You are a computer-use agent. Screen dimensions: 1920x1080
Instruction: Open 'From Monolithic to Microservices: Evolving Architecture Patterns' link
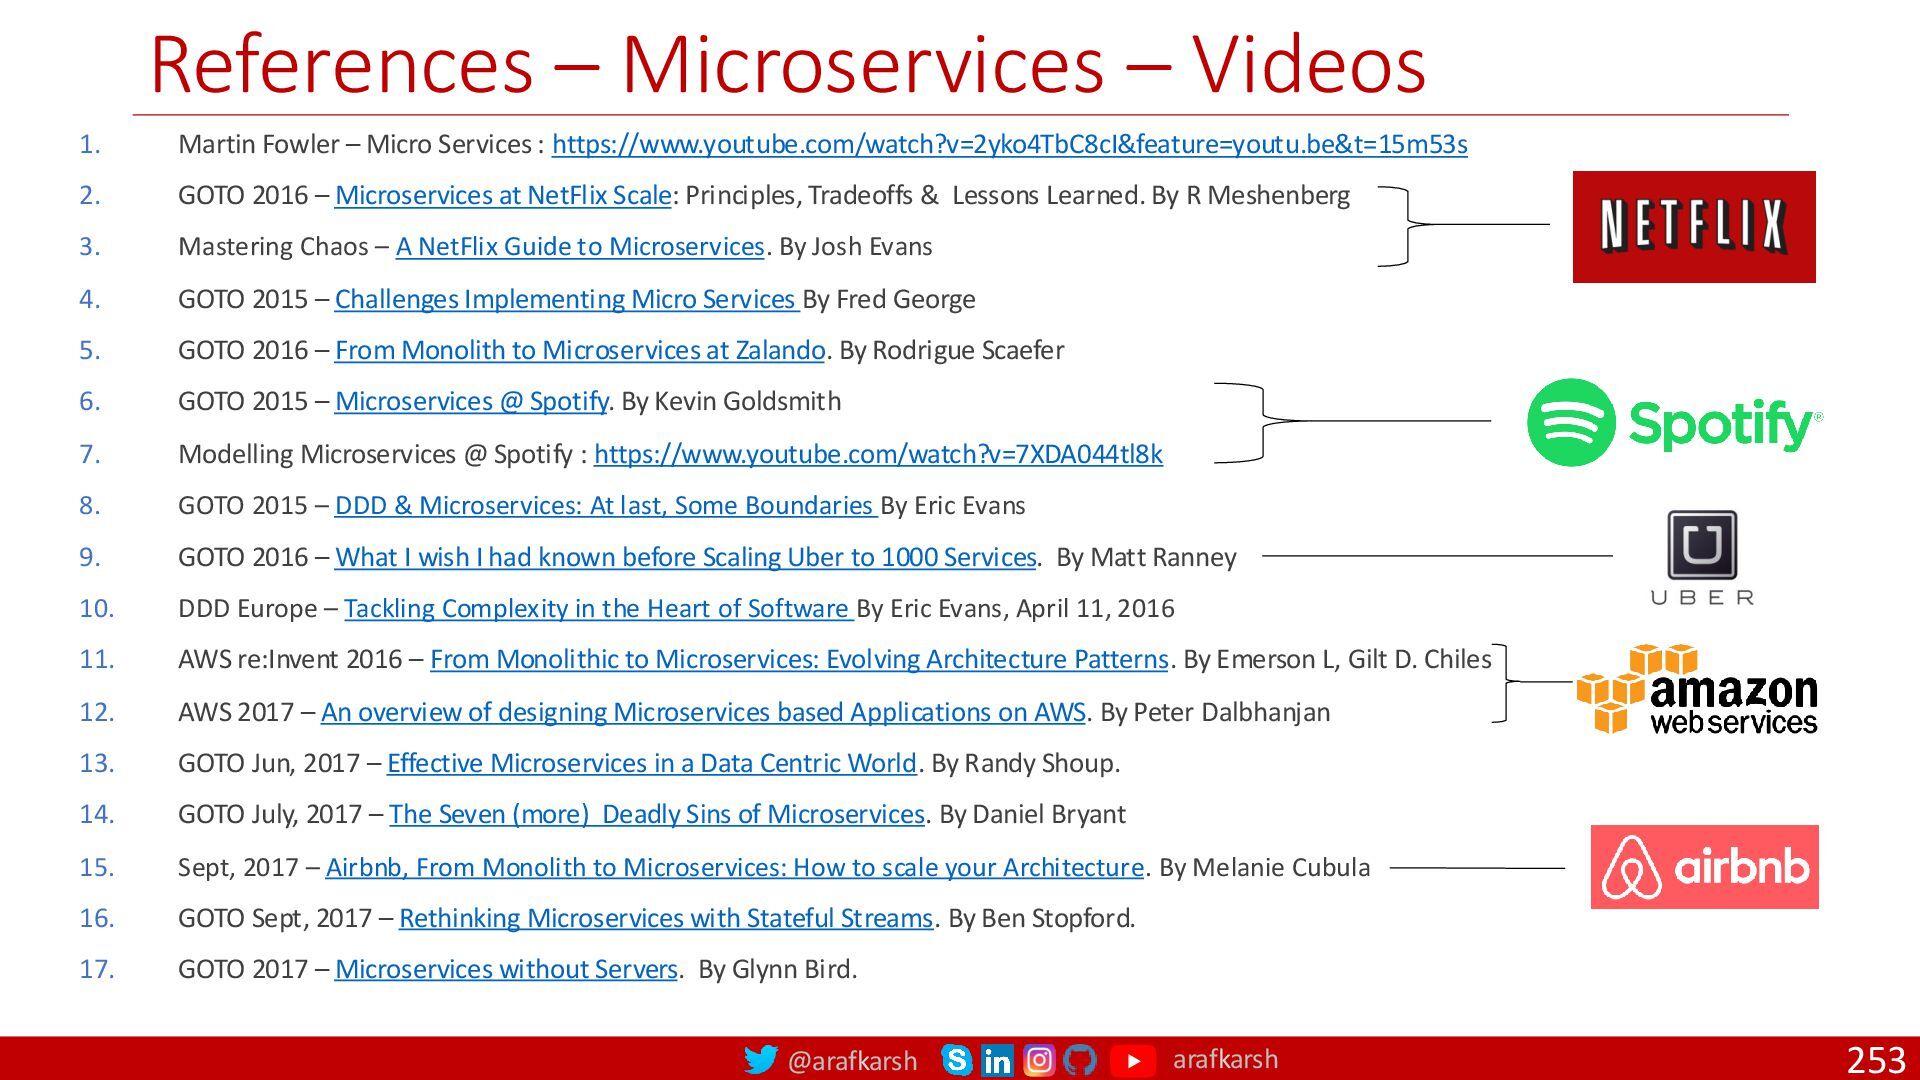point(799,659)
